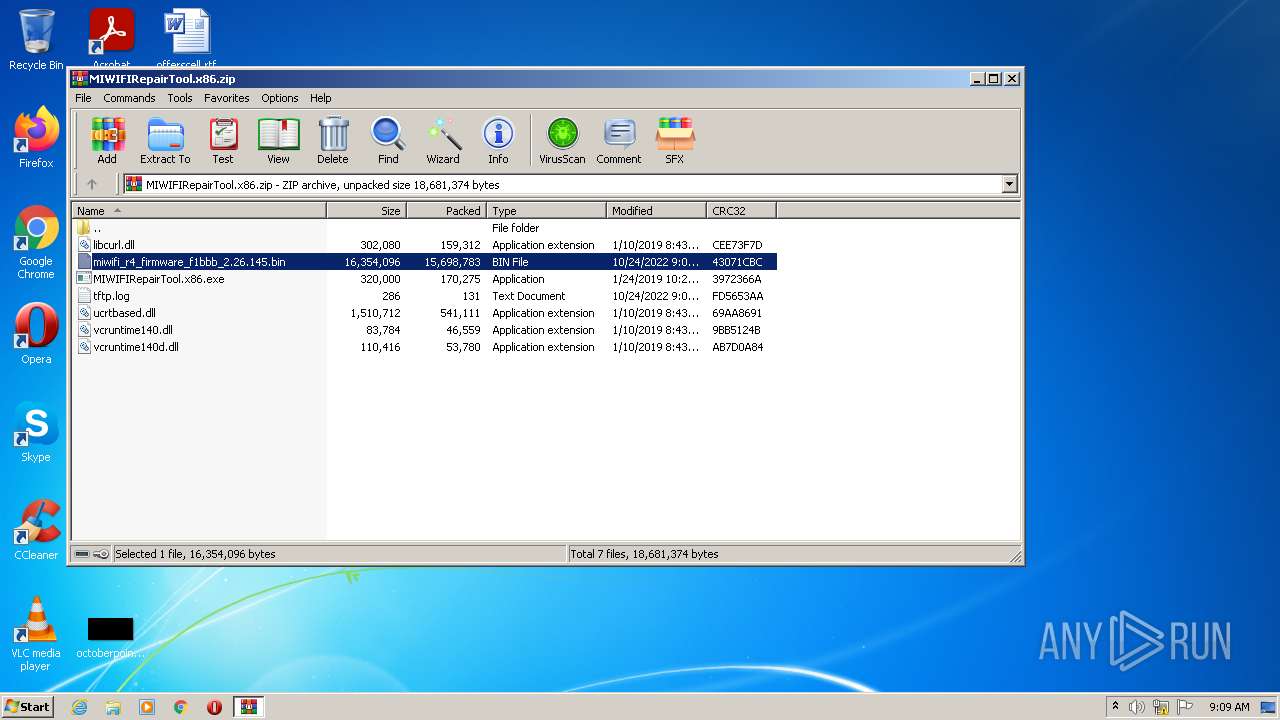Sort by the Modified column header
The image size is (1280, 720).
click(x=656, y=210)
